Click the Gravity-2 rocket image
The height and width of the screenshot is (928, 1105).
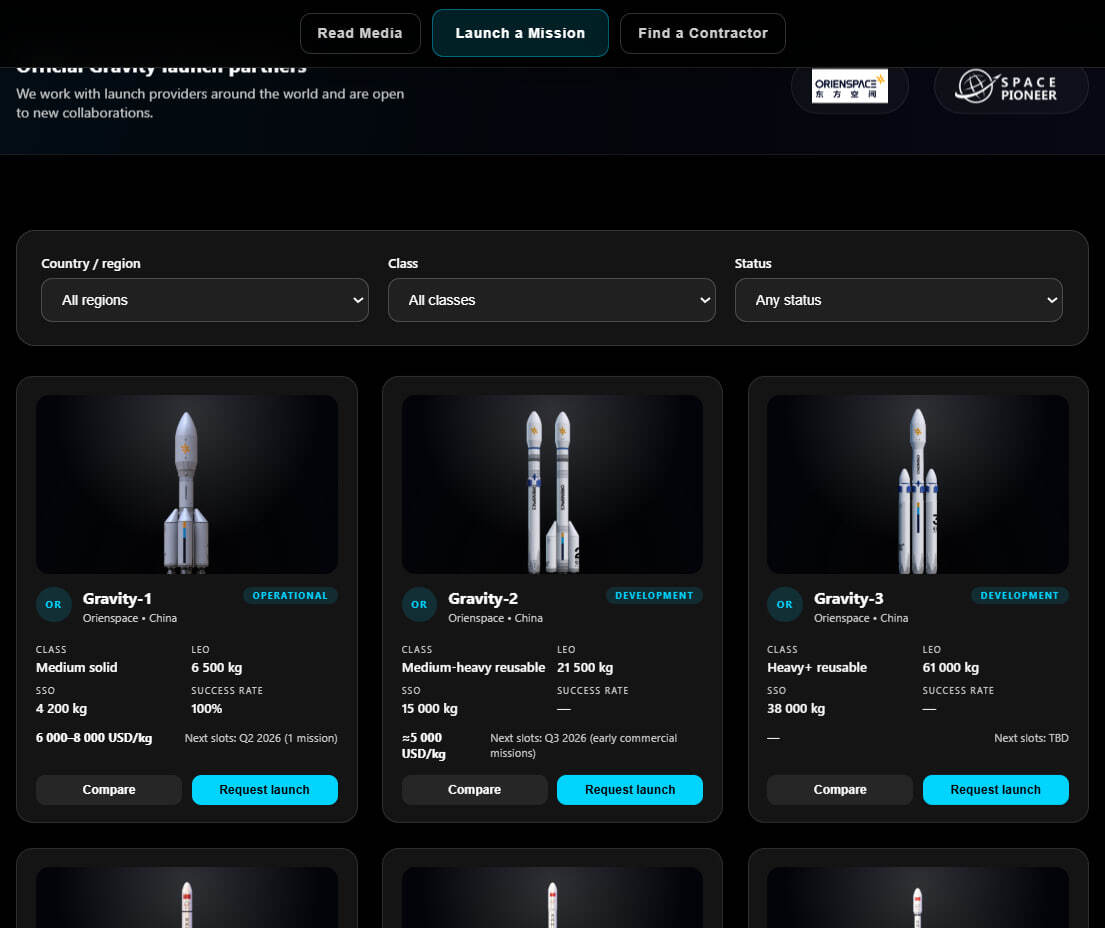coord(551,484)
